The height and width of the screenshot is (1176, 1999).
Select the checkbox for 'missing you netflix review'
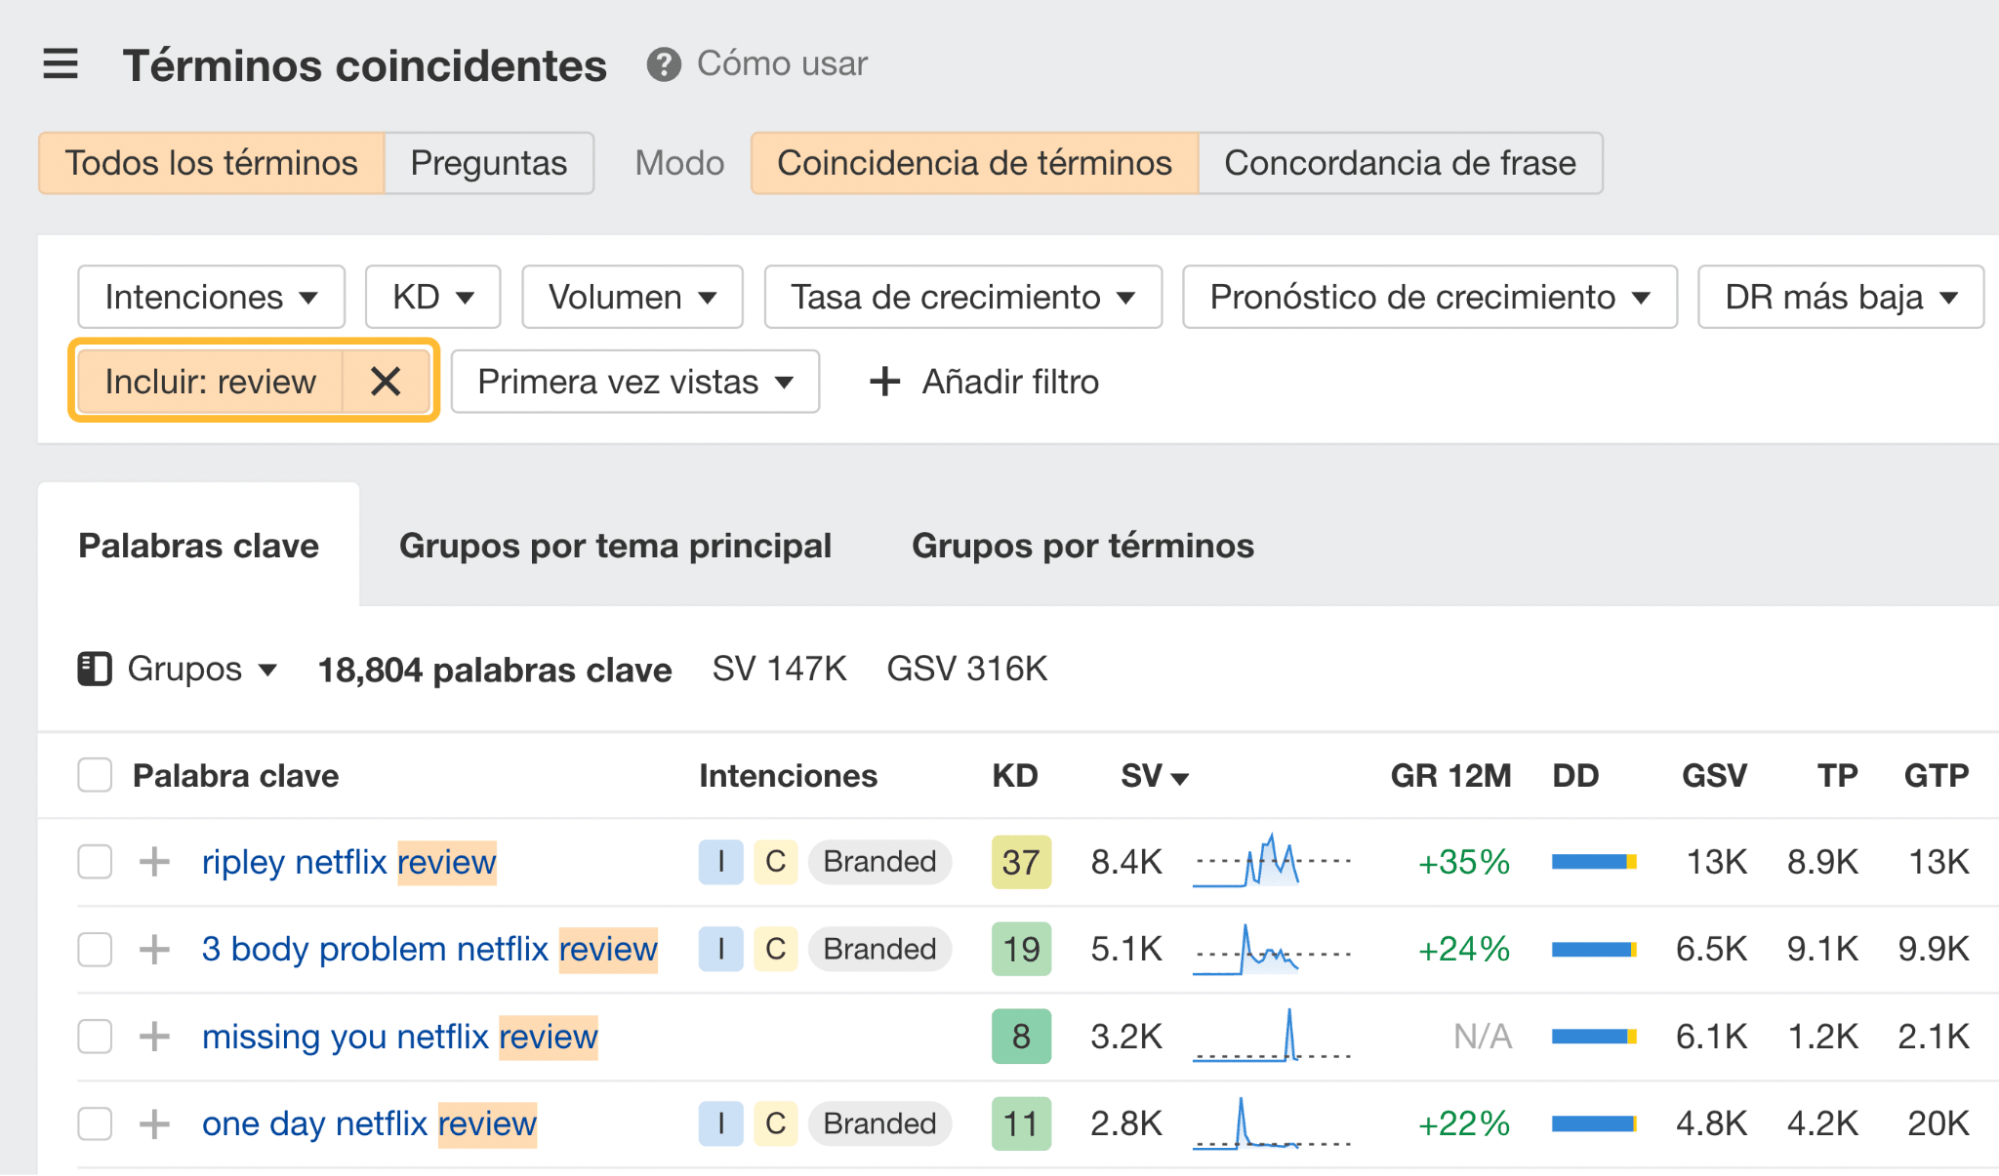click(94, 1037)
